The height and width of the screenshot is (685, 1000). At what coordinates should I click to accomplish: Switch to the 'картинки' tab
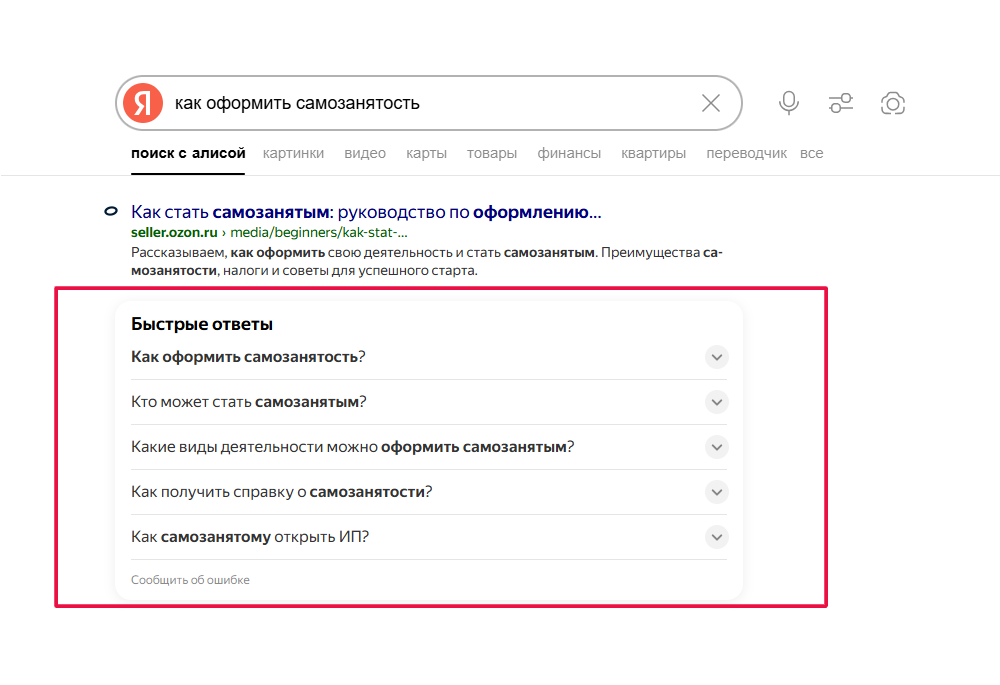point(293,153)
